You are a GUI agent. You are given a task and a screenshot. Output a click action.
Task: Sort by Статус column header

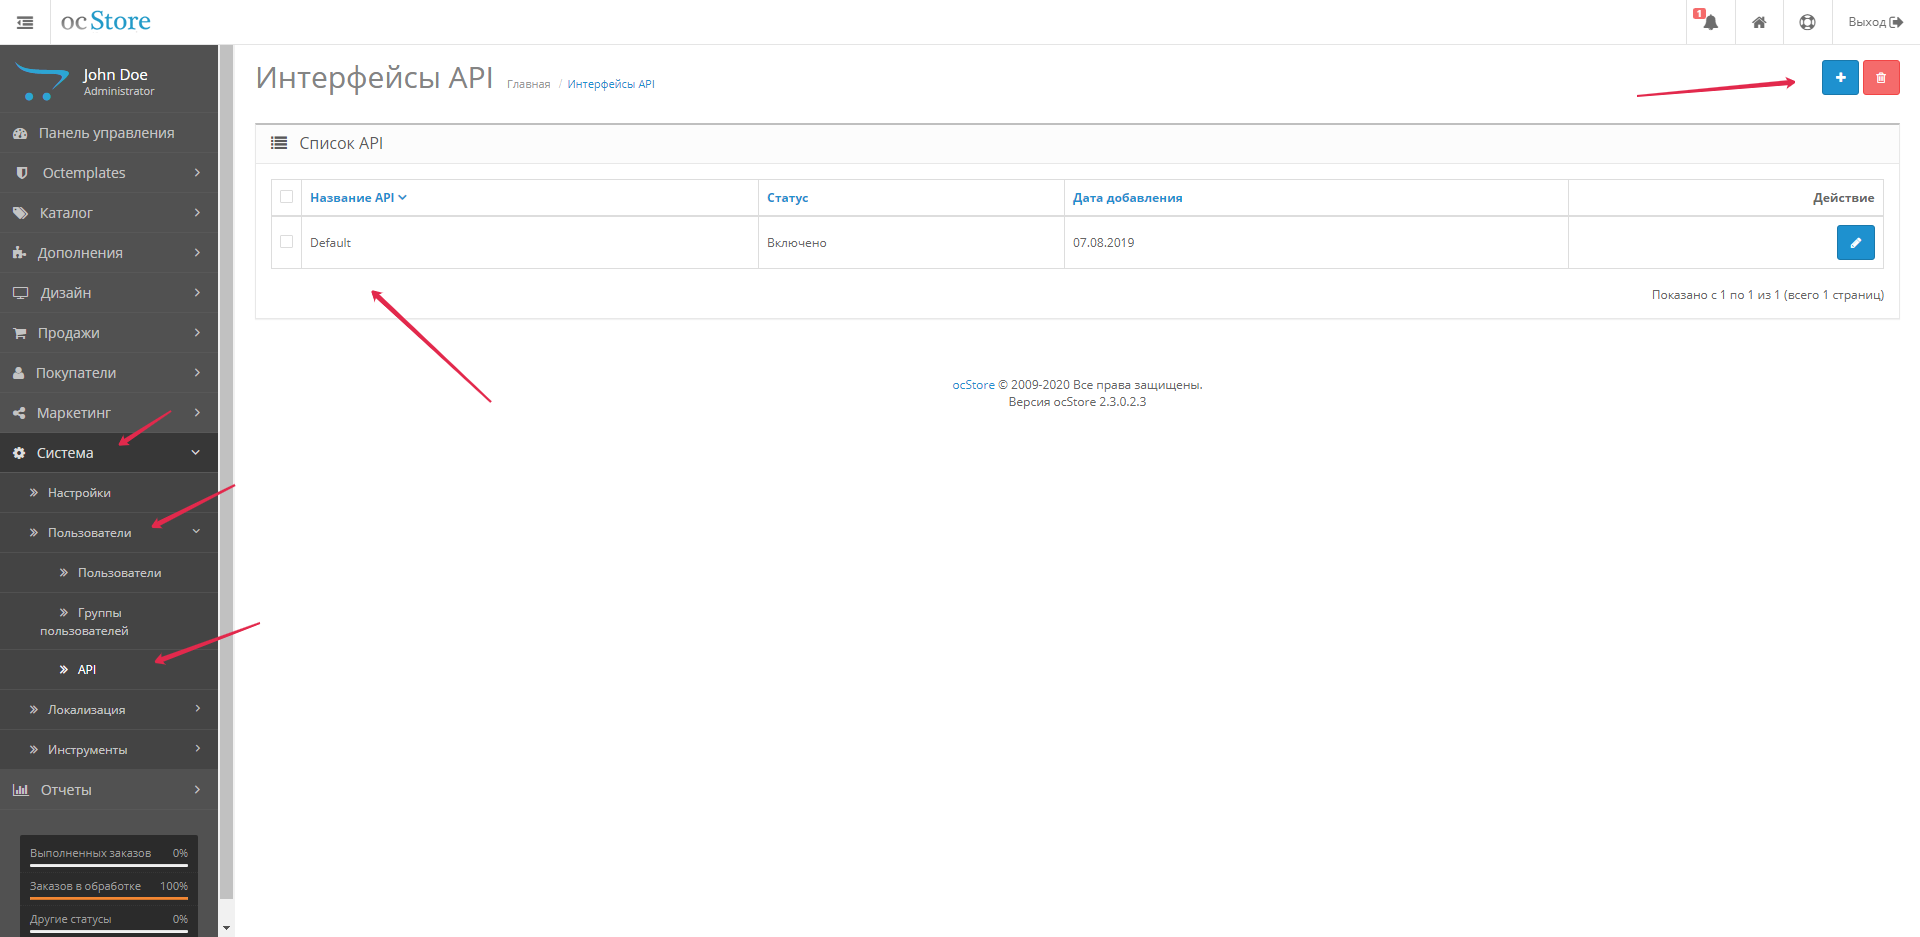787,198
